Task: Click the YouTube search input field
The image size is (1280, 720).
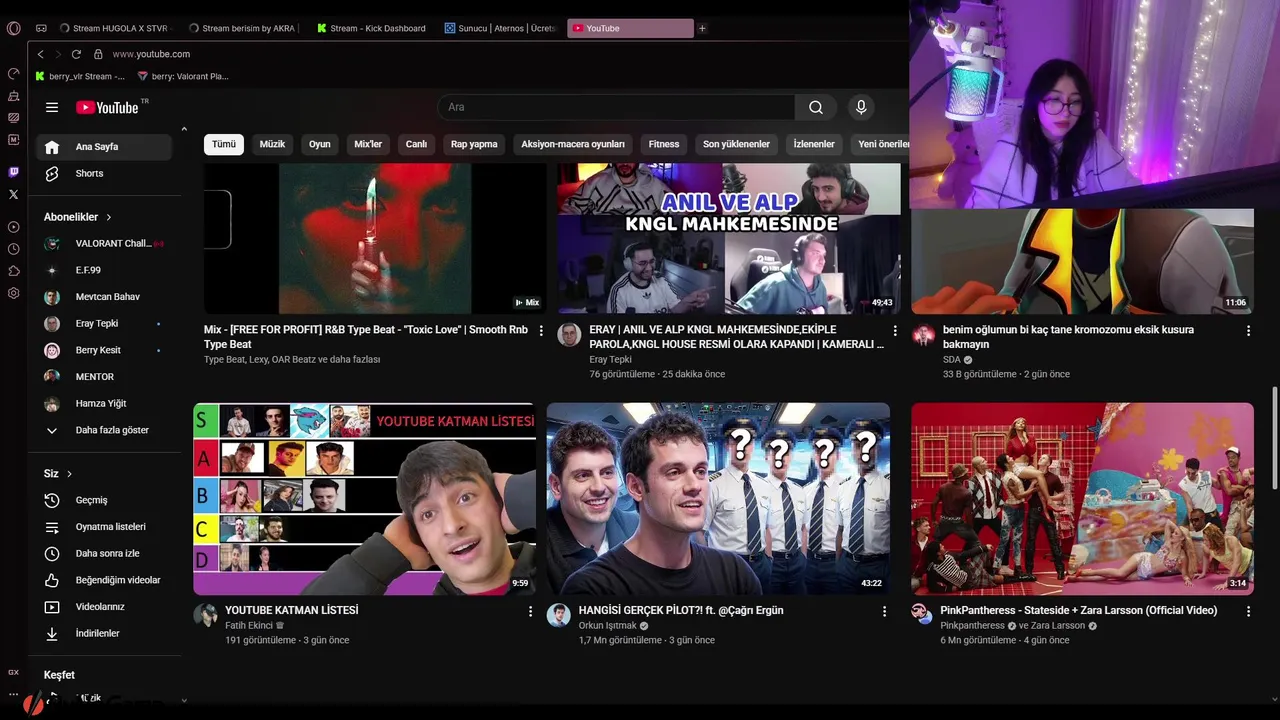Action: coord(616,107)
